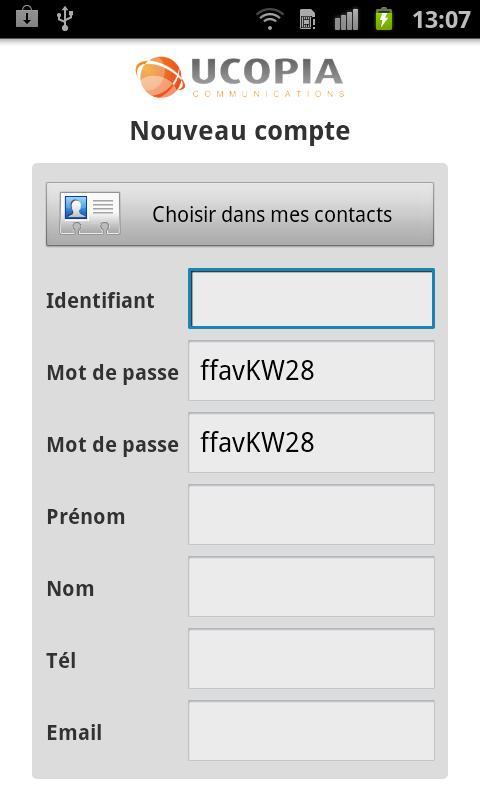Viewport: 480px width, 800px height.
Task: Select the second Mot de passe field
Action: pyautogui.click(x=311, y=443)
